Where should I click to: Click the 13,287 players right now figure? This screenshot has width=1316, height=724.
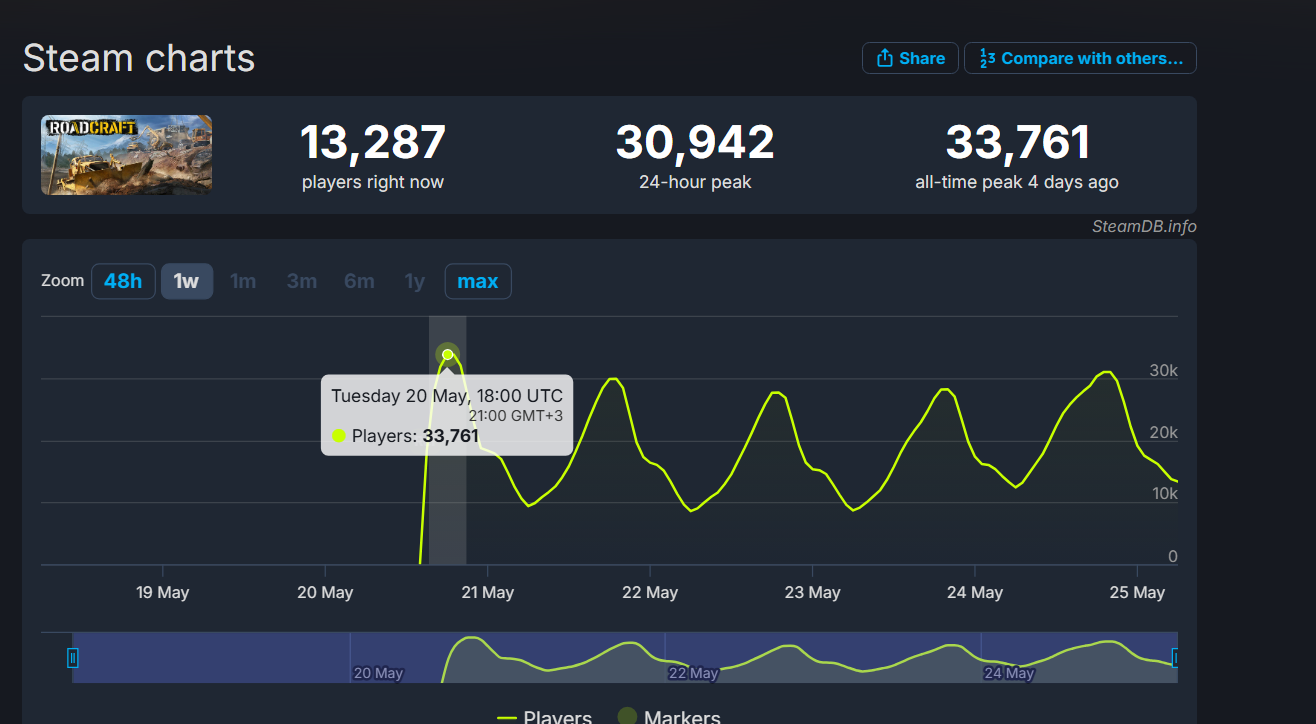373,142
